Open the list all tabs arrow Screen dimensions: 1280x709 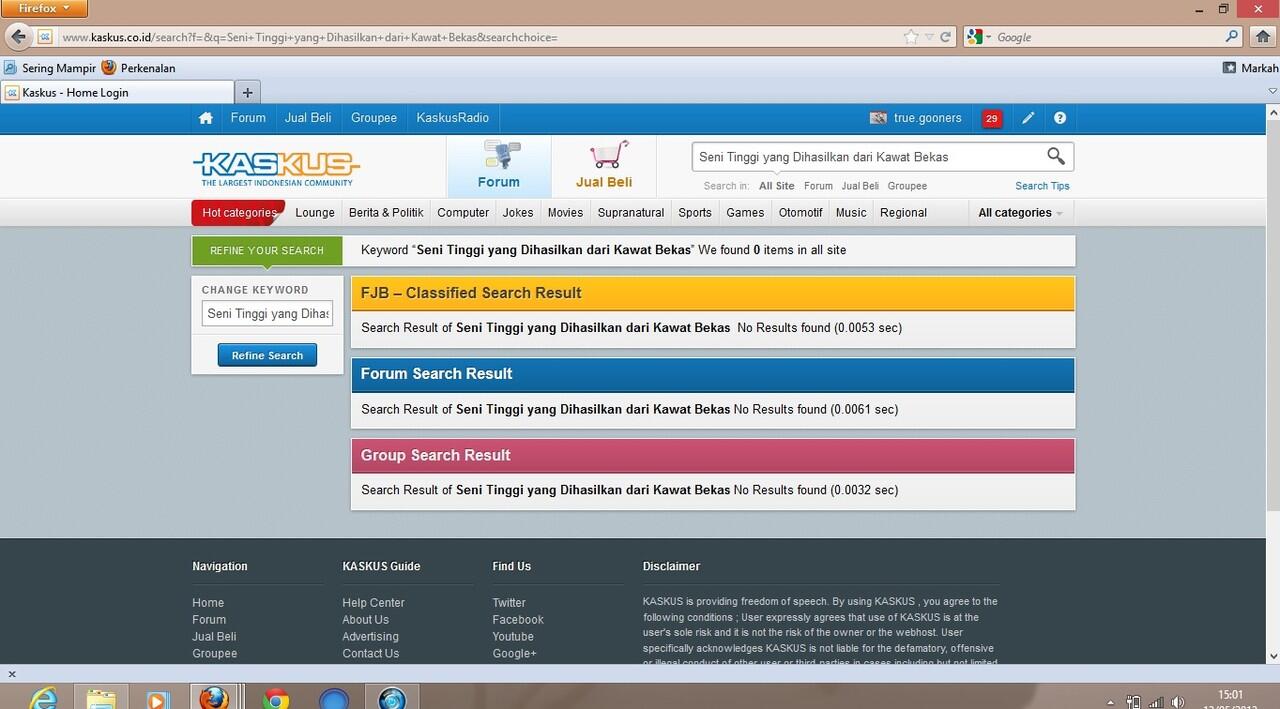pos(1271,92)
